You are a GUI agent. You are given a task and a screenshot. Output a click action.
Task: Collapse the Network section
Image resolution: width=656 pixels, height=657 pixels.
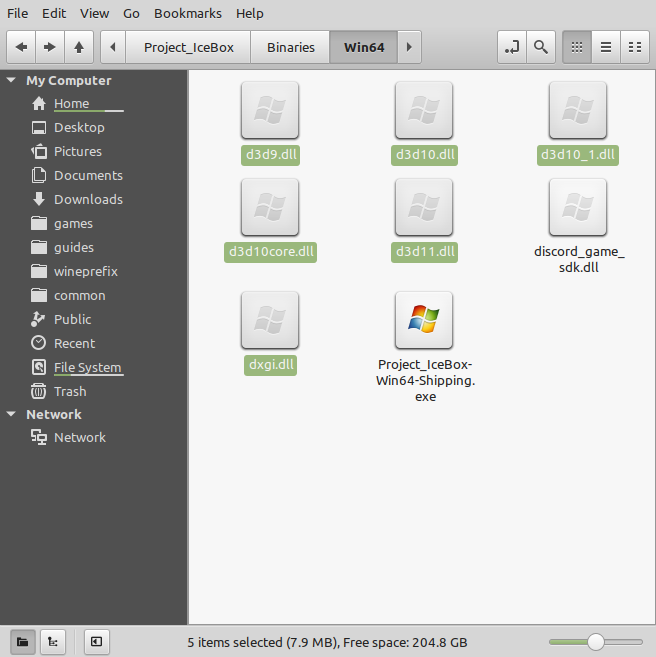[11, 414]
